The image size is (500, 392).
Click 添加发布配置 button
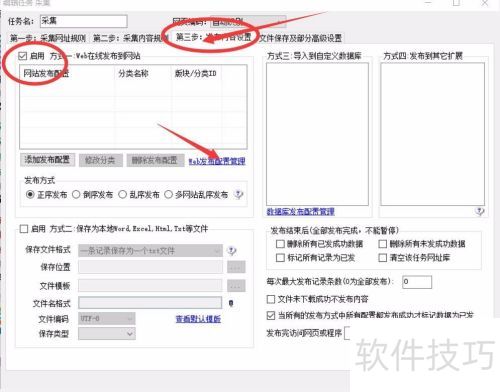[x=47, y=160]
